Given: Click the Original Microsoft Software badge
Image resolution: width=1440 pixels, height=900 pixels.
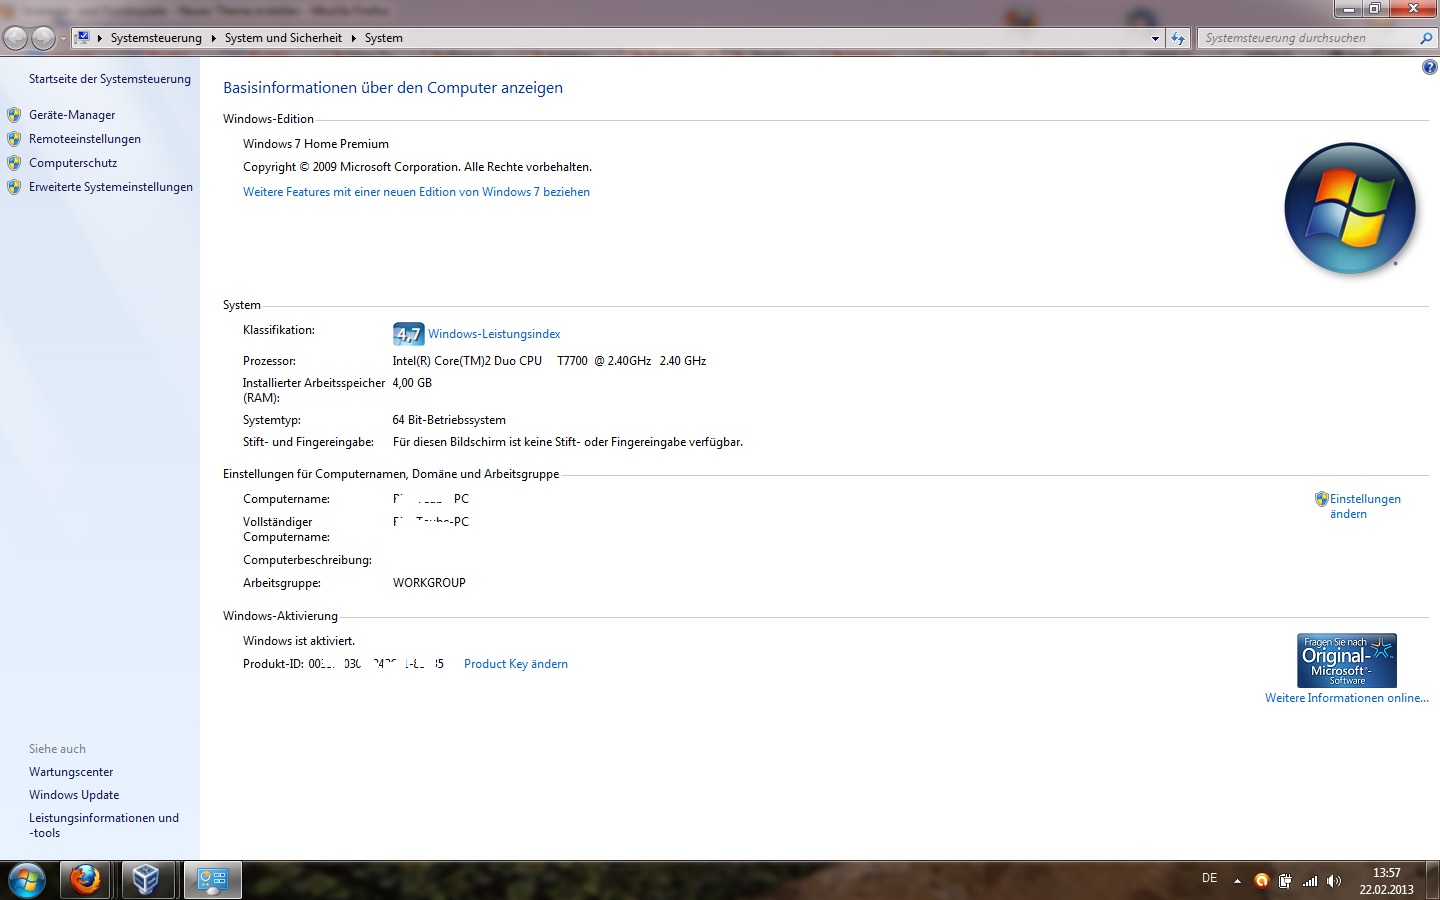Looking at the screenshot, I should [1347, 660].
